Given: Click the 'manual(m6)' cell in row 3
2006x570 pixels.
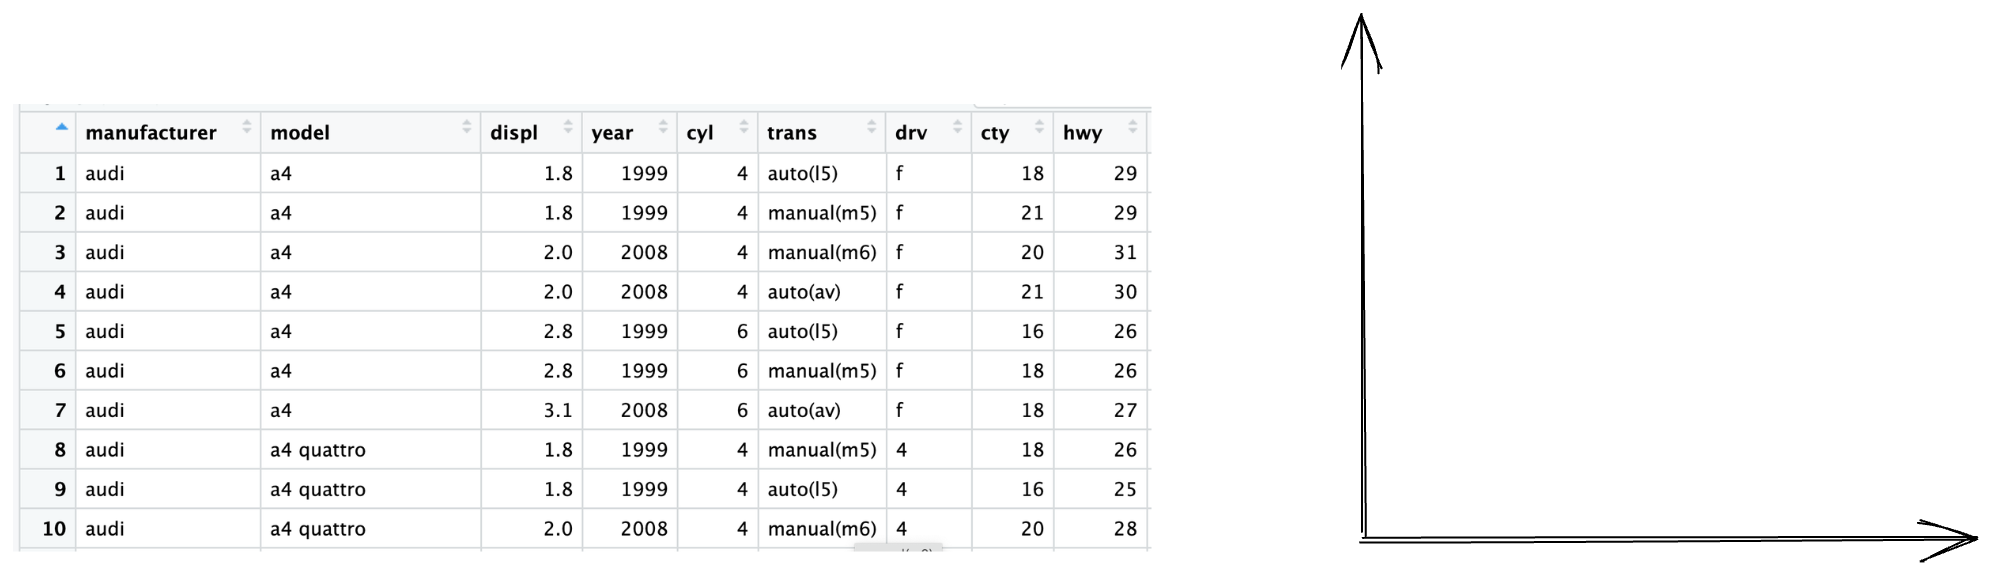Looking at the screenshot, I should 821,252.
